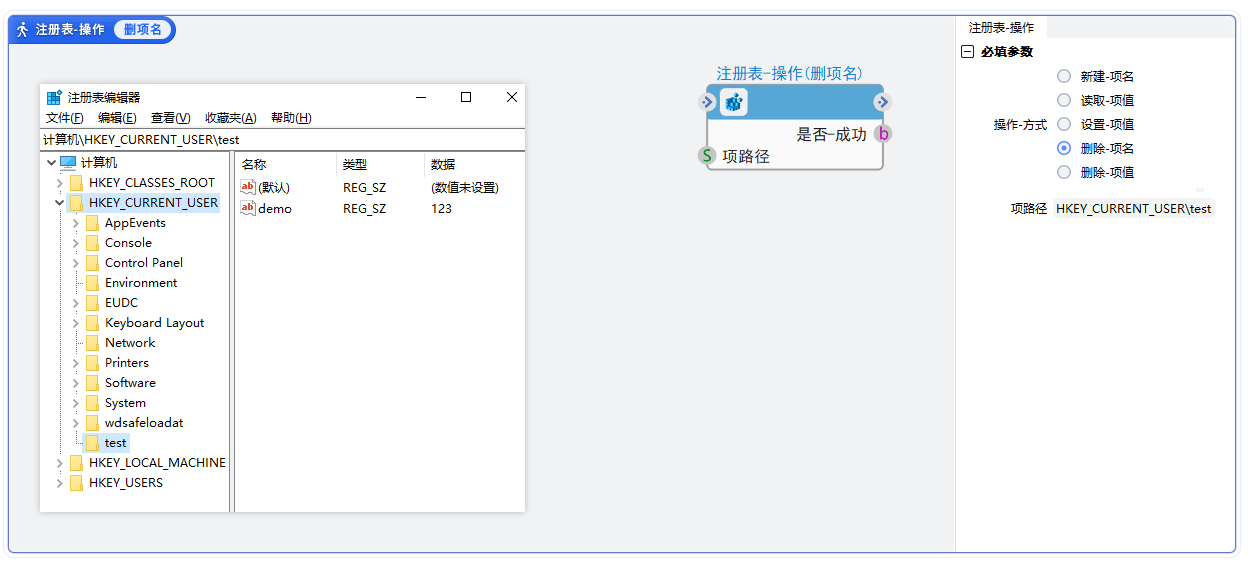Screen dimensions: 1251x571
Task: Click the node's output flow arrow port
Action: pos(882,102)
